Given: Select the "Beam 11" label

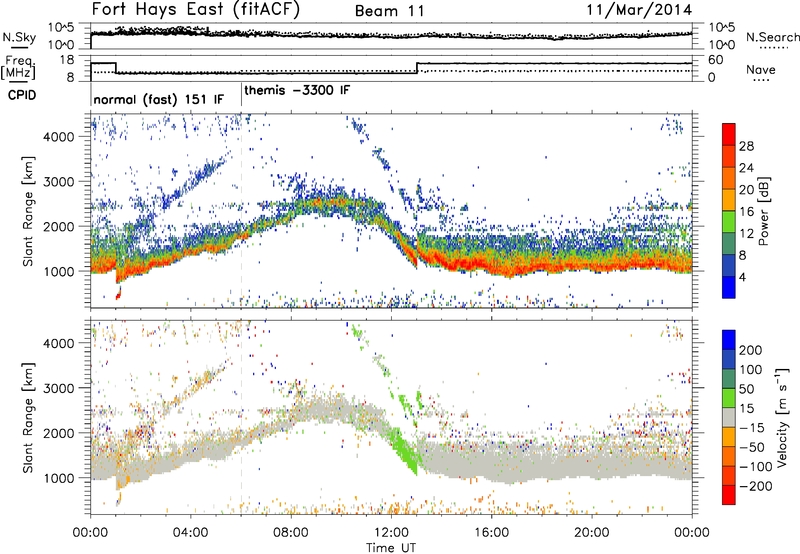Looking at the screenshot, I should click(390, 11).
